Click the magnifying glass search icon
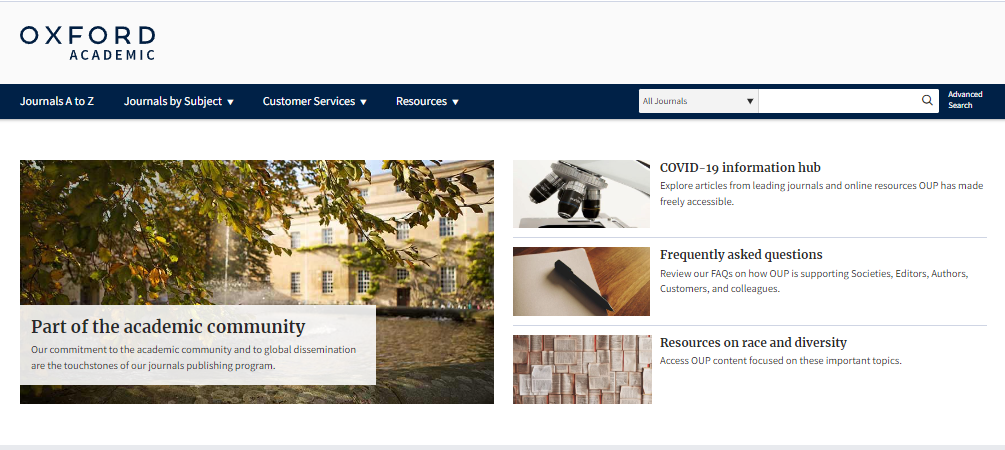Screen dimensions: 1005x450 point(927,101)
